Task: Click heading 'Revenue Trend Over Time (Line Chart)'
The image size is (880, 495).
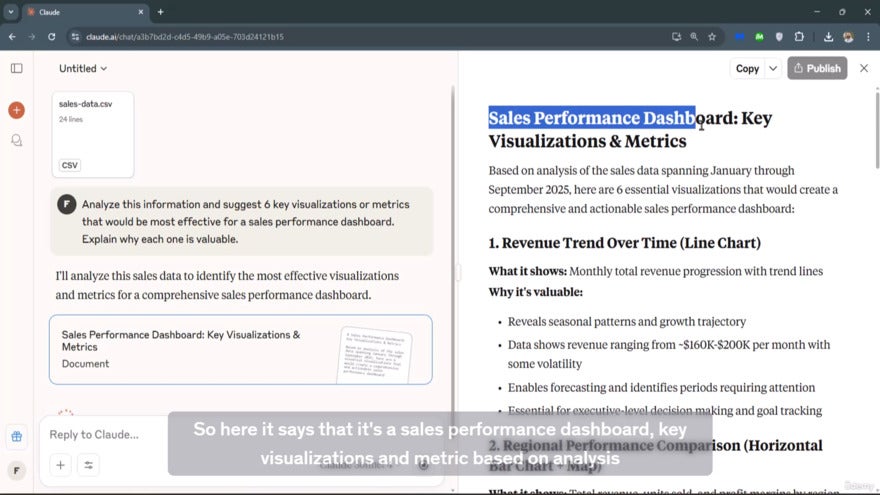Action: click(x=631, y=243)
